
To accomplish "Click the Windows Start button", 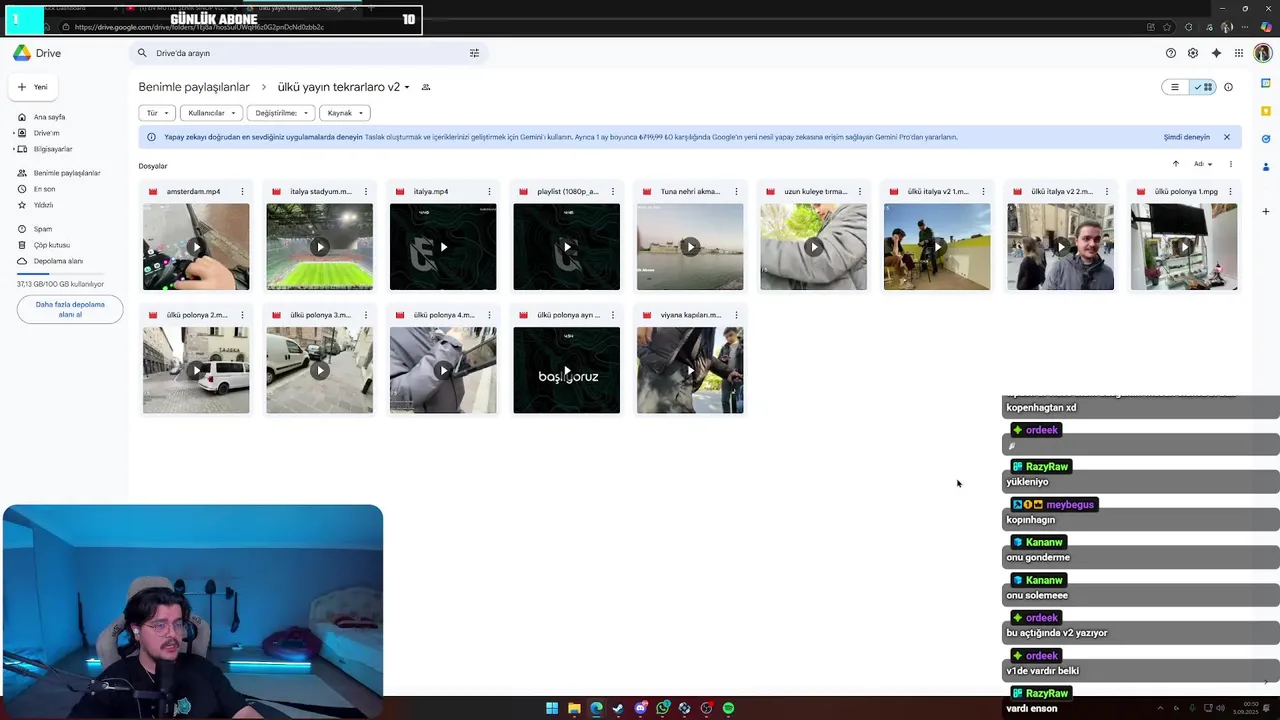I will pos(552,708).
